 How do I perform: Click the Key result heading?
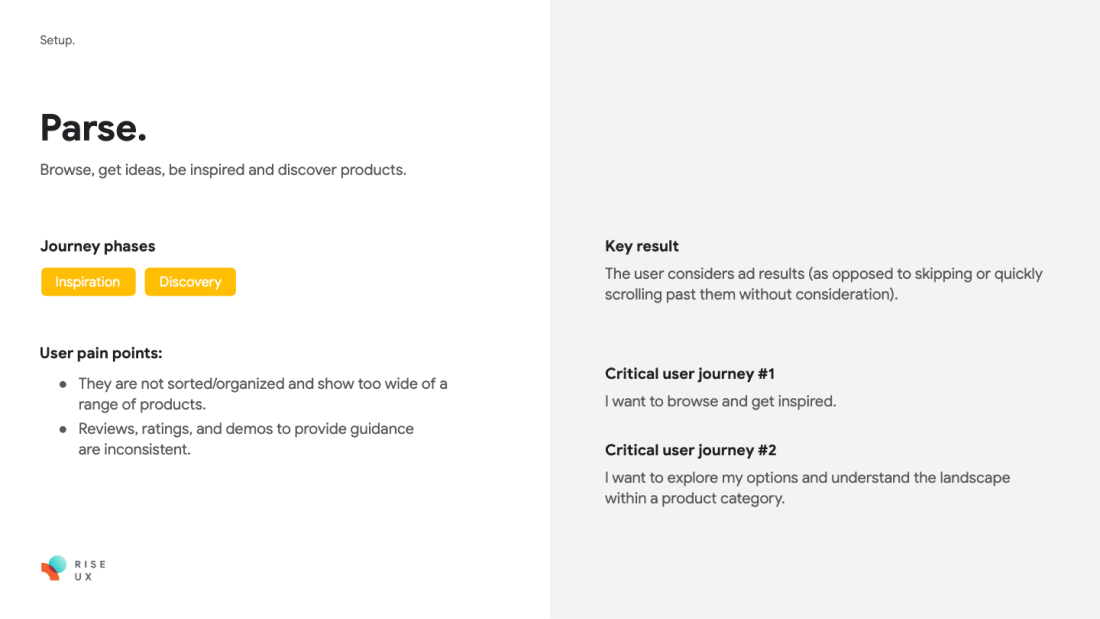point(642,246)
